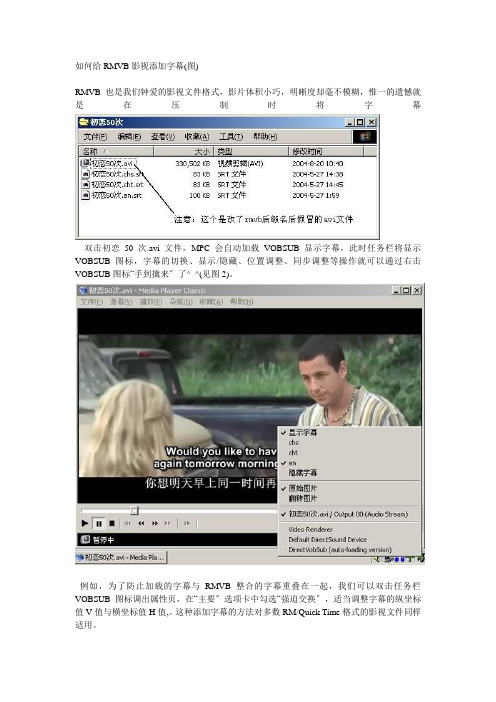Viewport: 496px width, 702px height.
Task: Click the Windows logo throbber in the folder window
Action: pyautogui.click(x=365, y=137)
